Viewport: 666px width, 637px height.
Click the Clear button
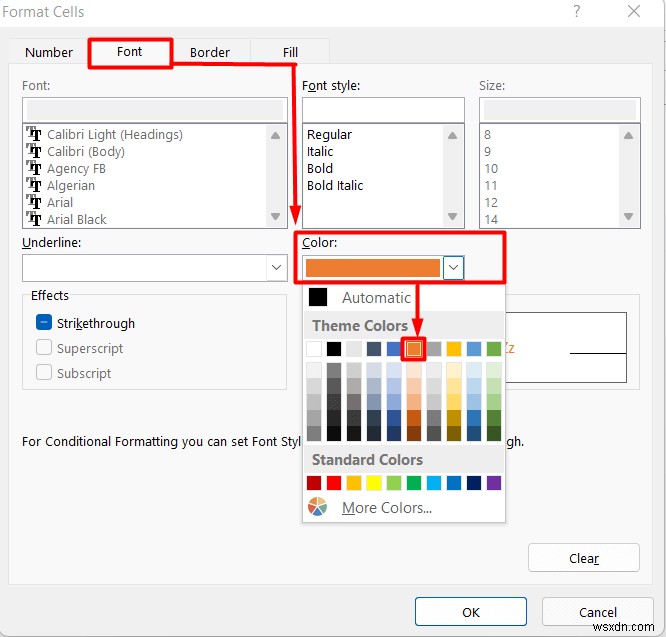click(x=584, y=558)
